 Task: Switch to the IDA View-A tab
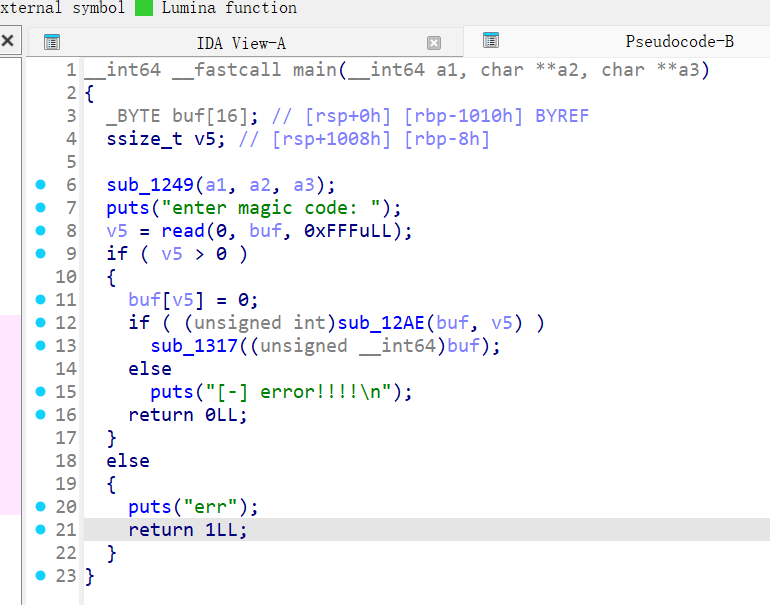240,43
